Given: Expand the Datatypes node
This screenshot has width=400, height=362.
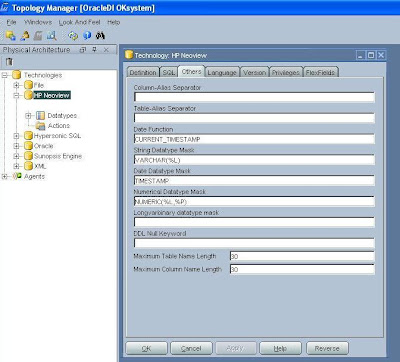Looking at the screenshot, I should click(x=28, y=116).
